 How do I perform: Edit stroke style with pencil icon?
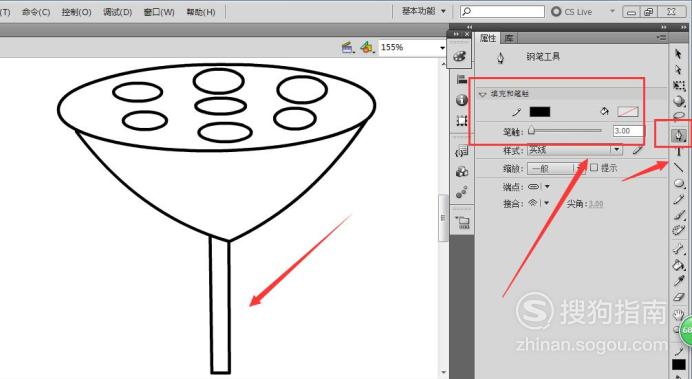tap(637, 150)
